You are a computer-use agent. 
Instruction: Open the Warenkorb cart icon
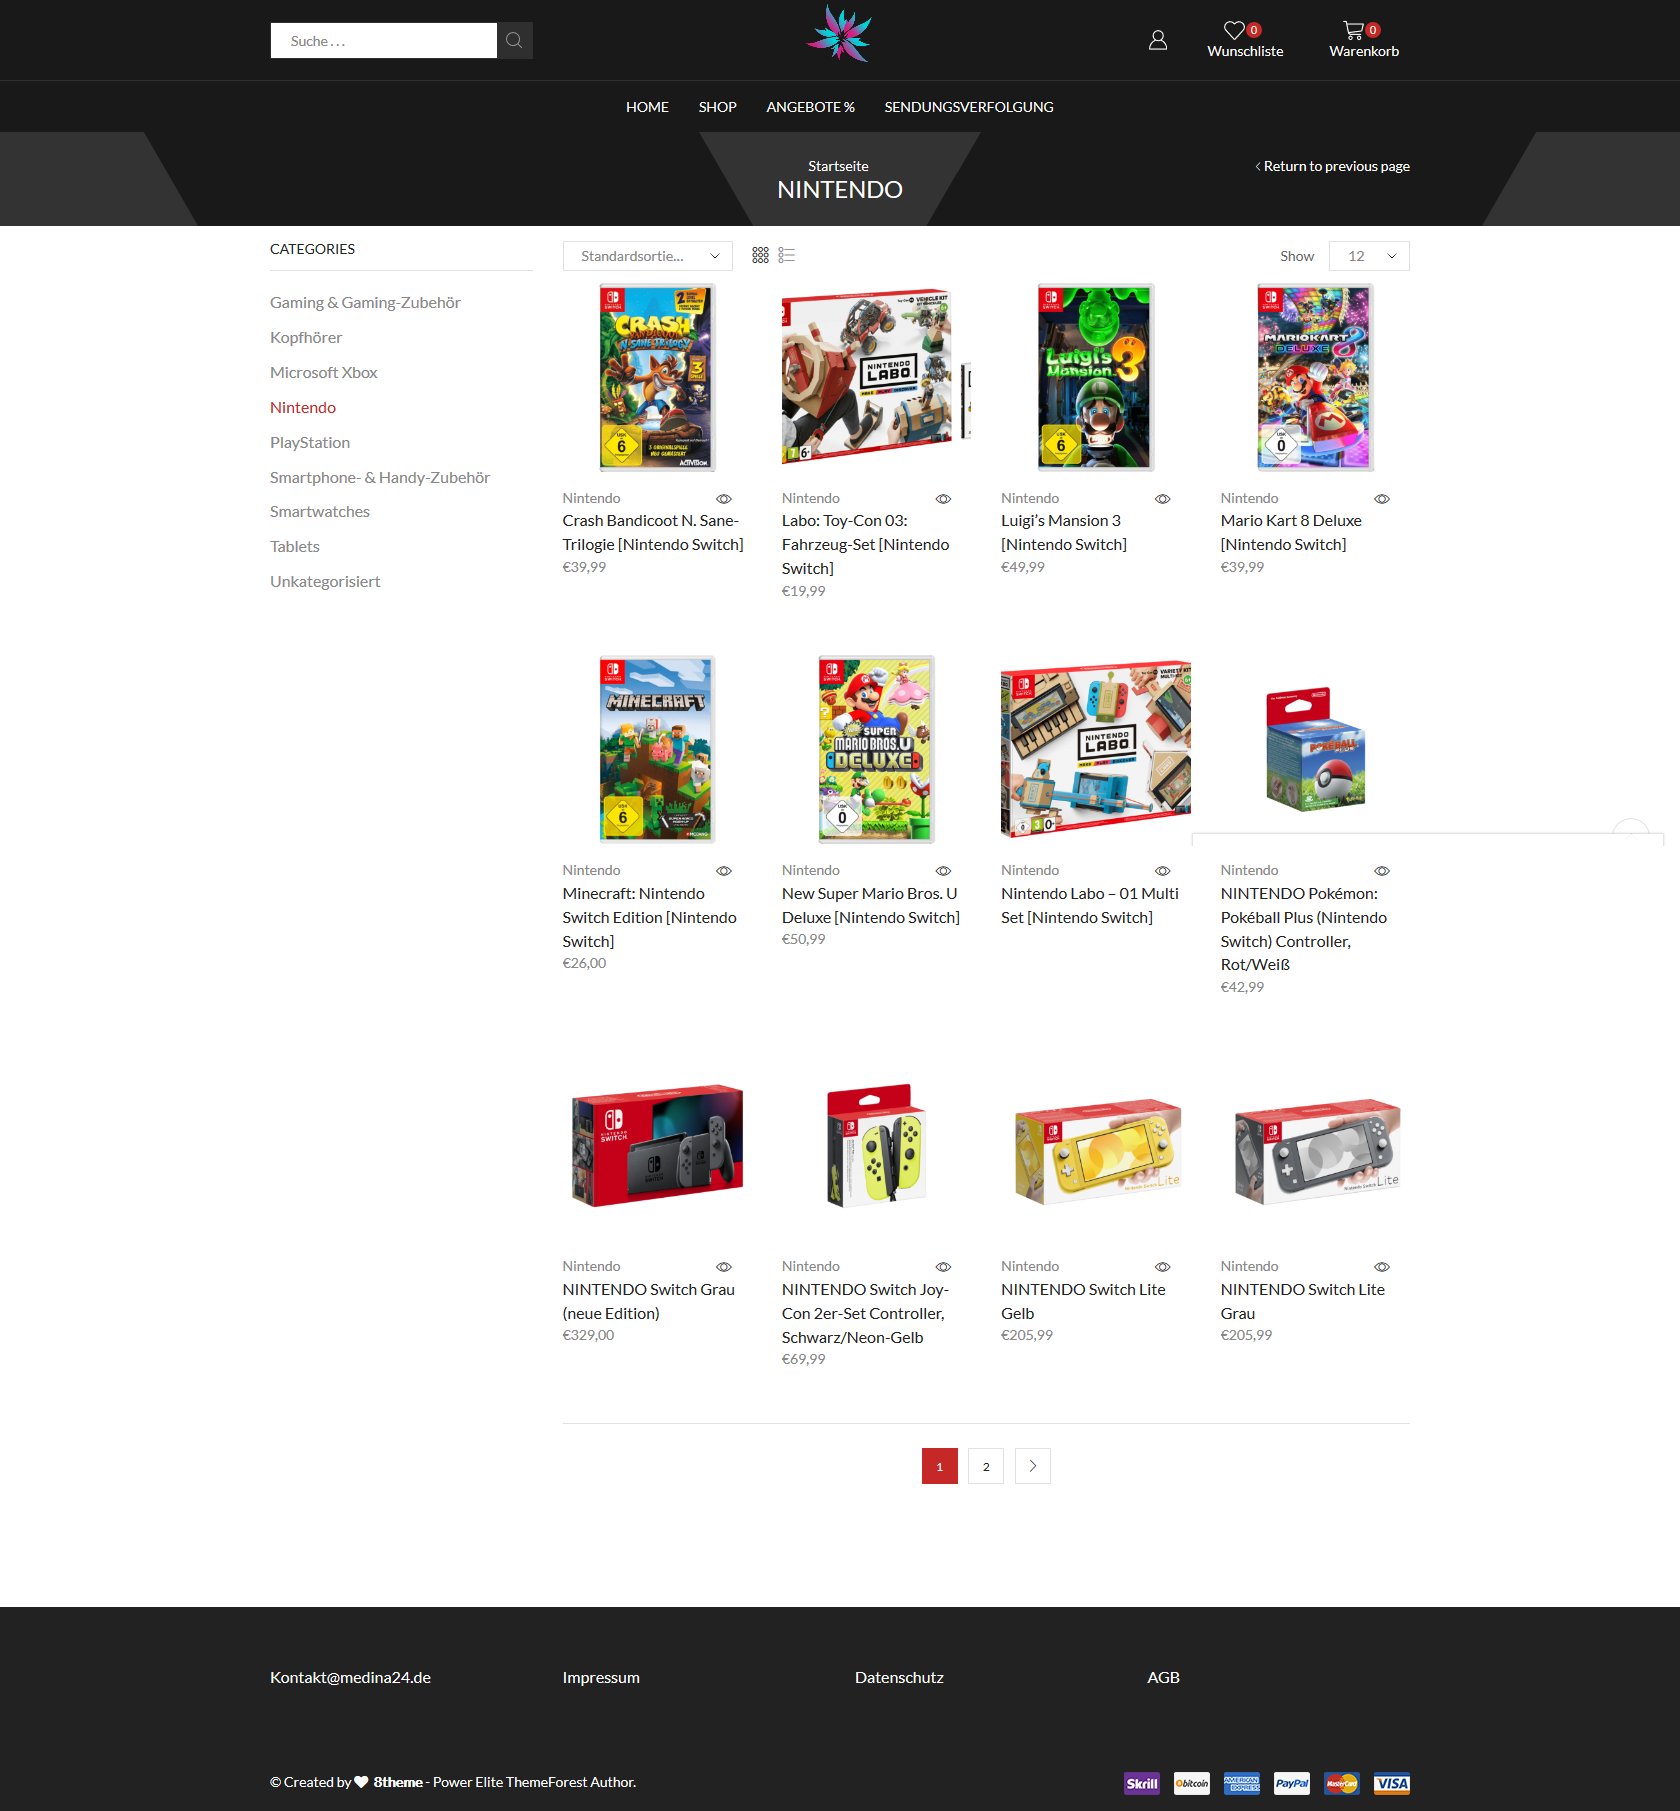[x=1353, y=30]
